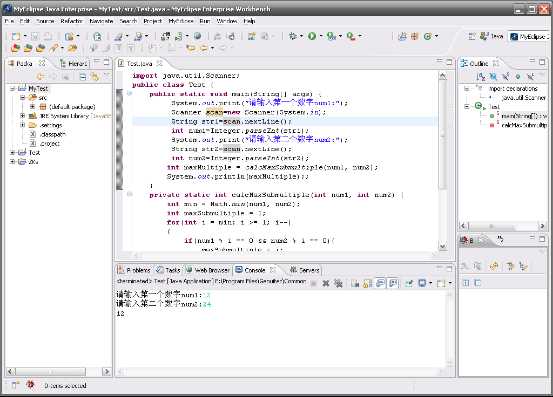
Task: Expand the Test project node
Action: pyautogui.click(x=13, y=152)
